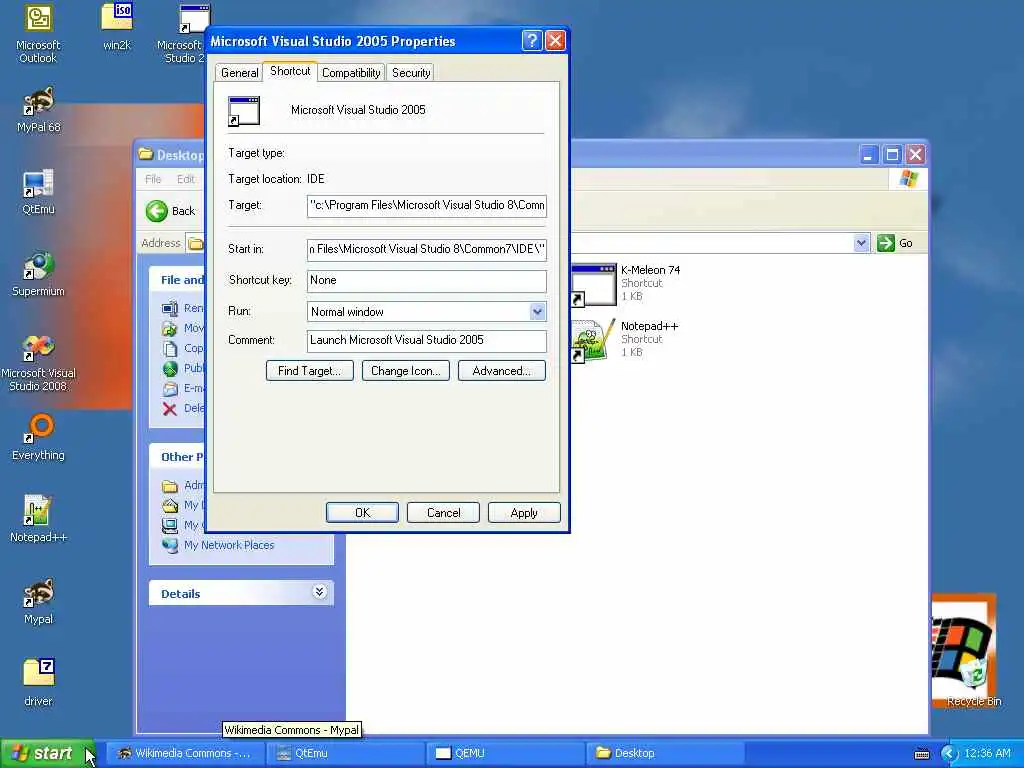
Task: Click the Apply button
Action: (524, 513)
